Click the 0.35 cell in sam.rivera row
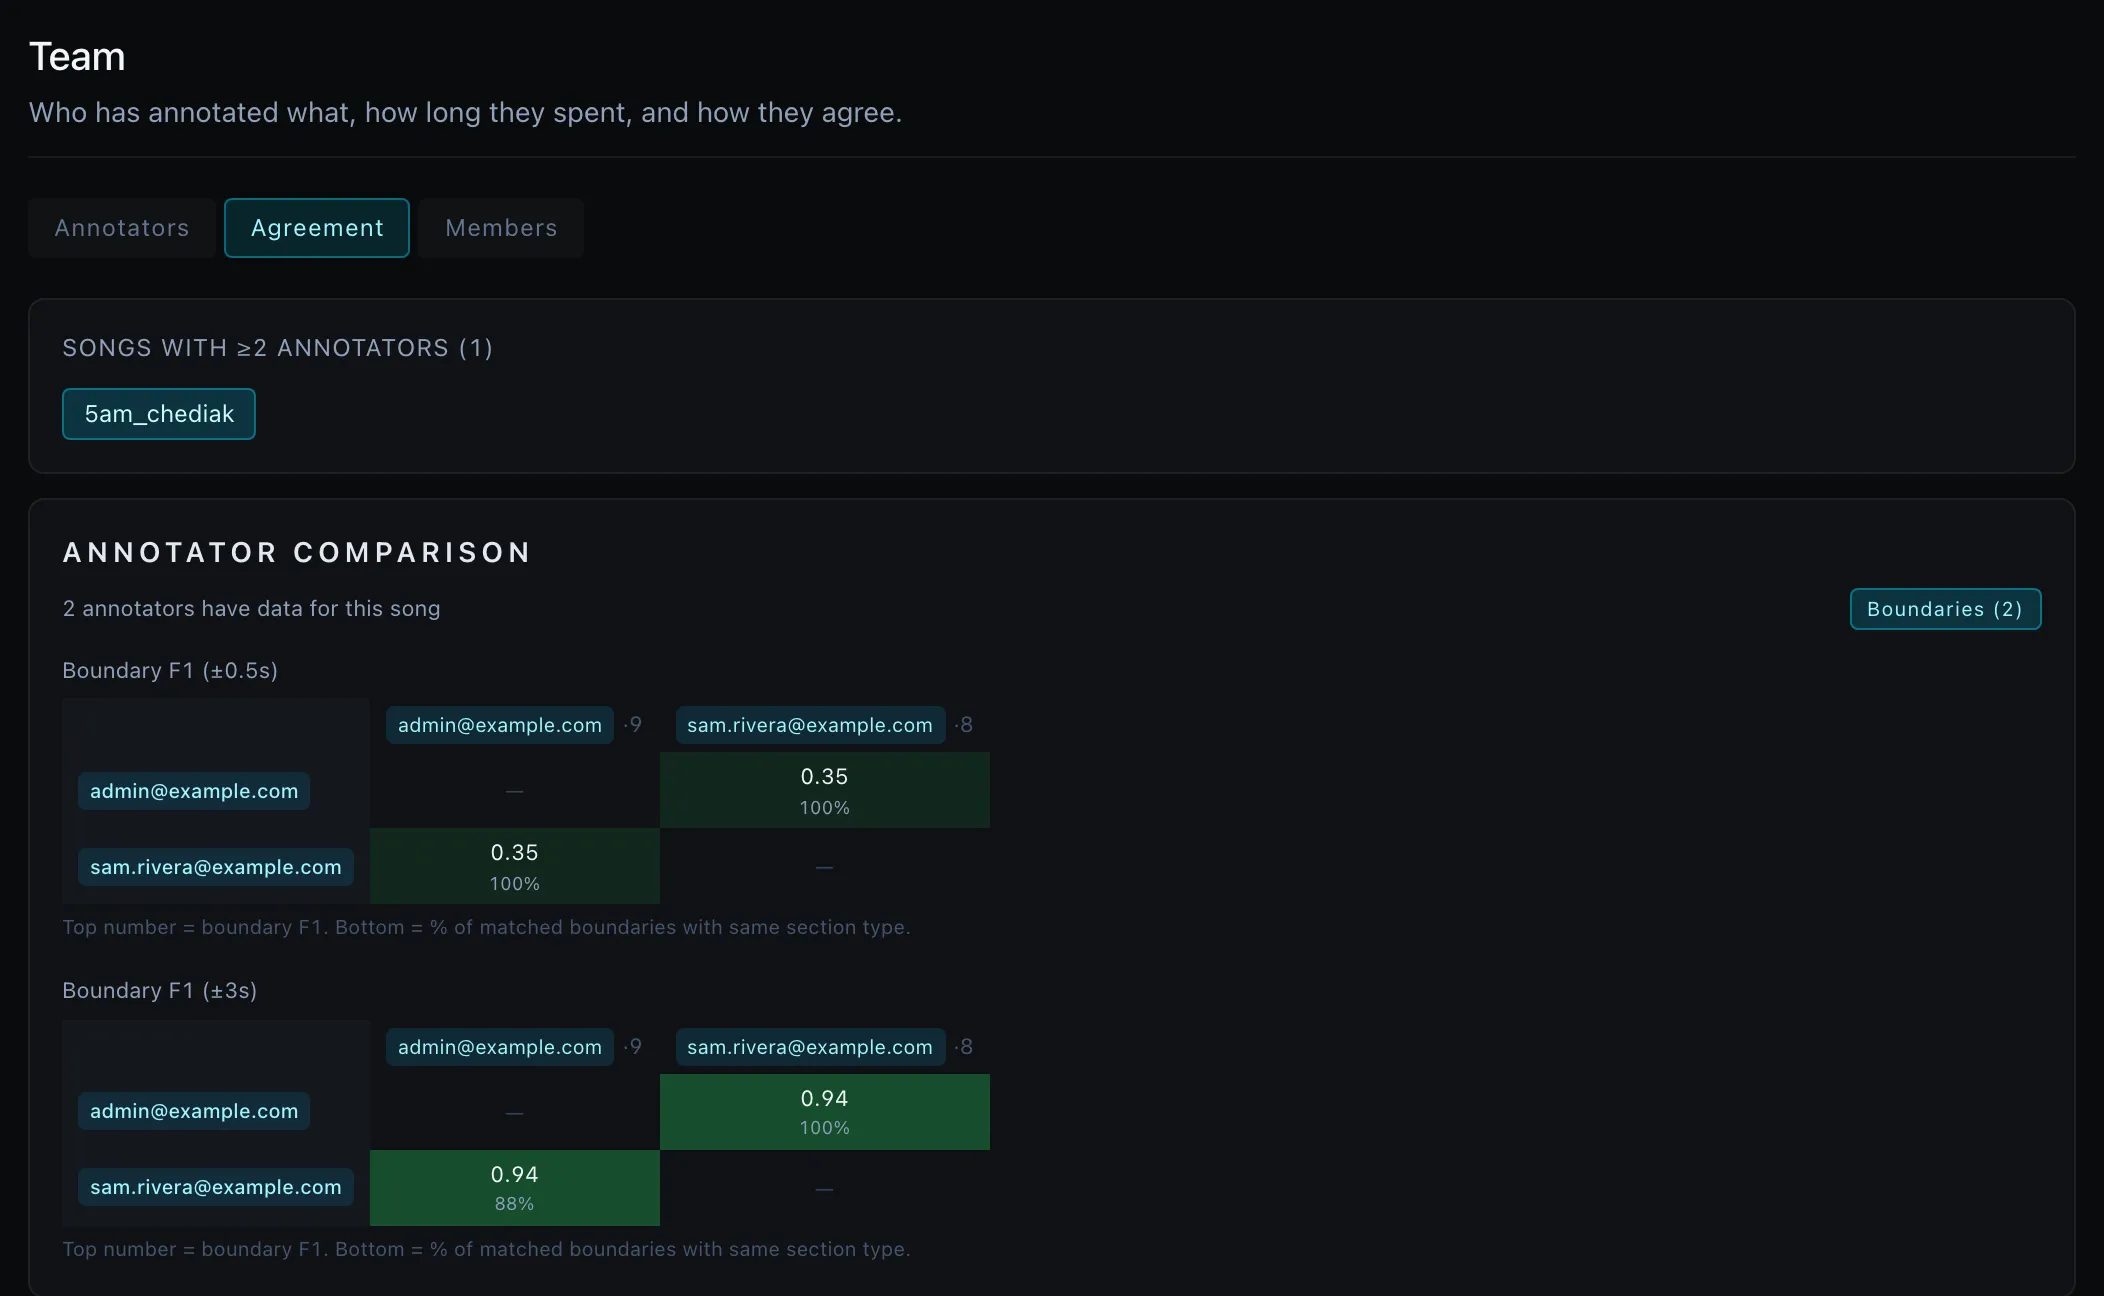 (x=515, y=866)
